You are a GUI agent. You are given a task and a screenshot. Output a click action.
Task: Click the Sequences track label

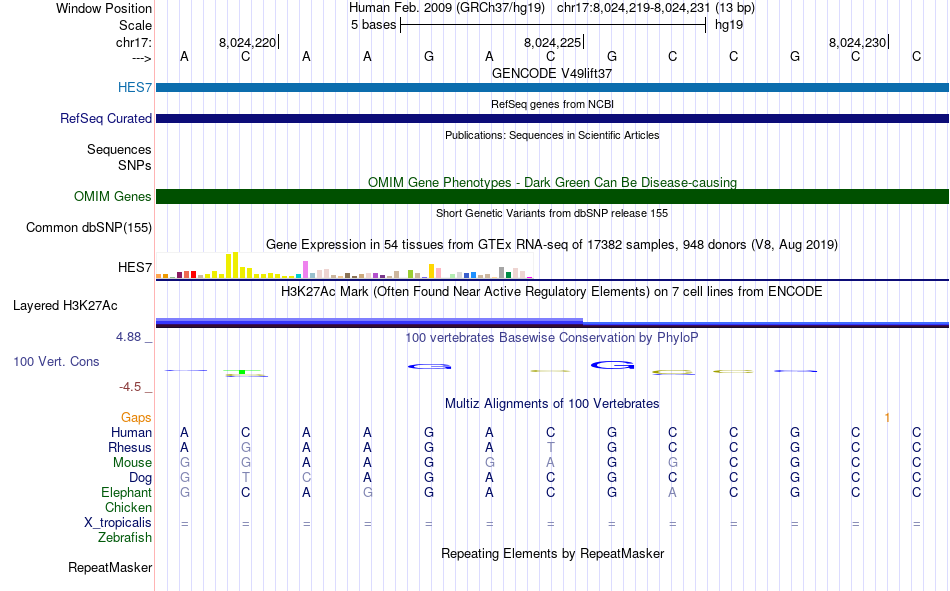[119, 149]
